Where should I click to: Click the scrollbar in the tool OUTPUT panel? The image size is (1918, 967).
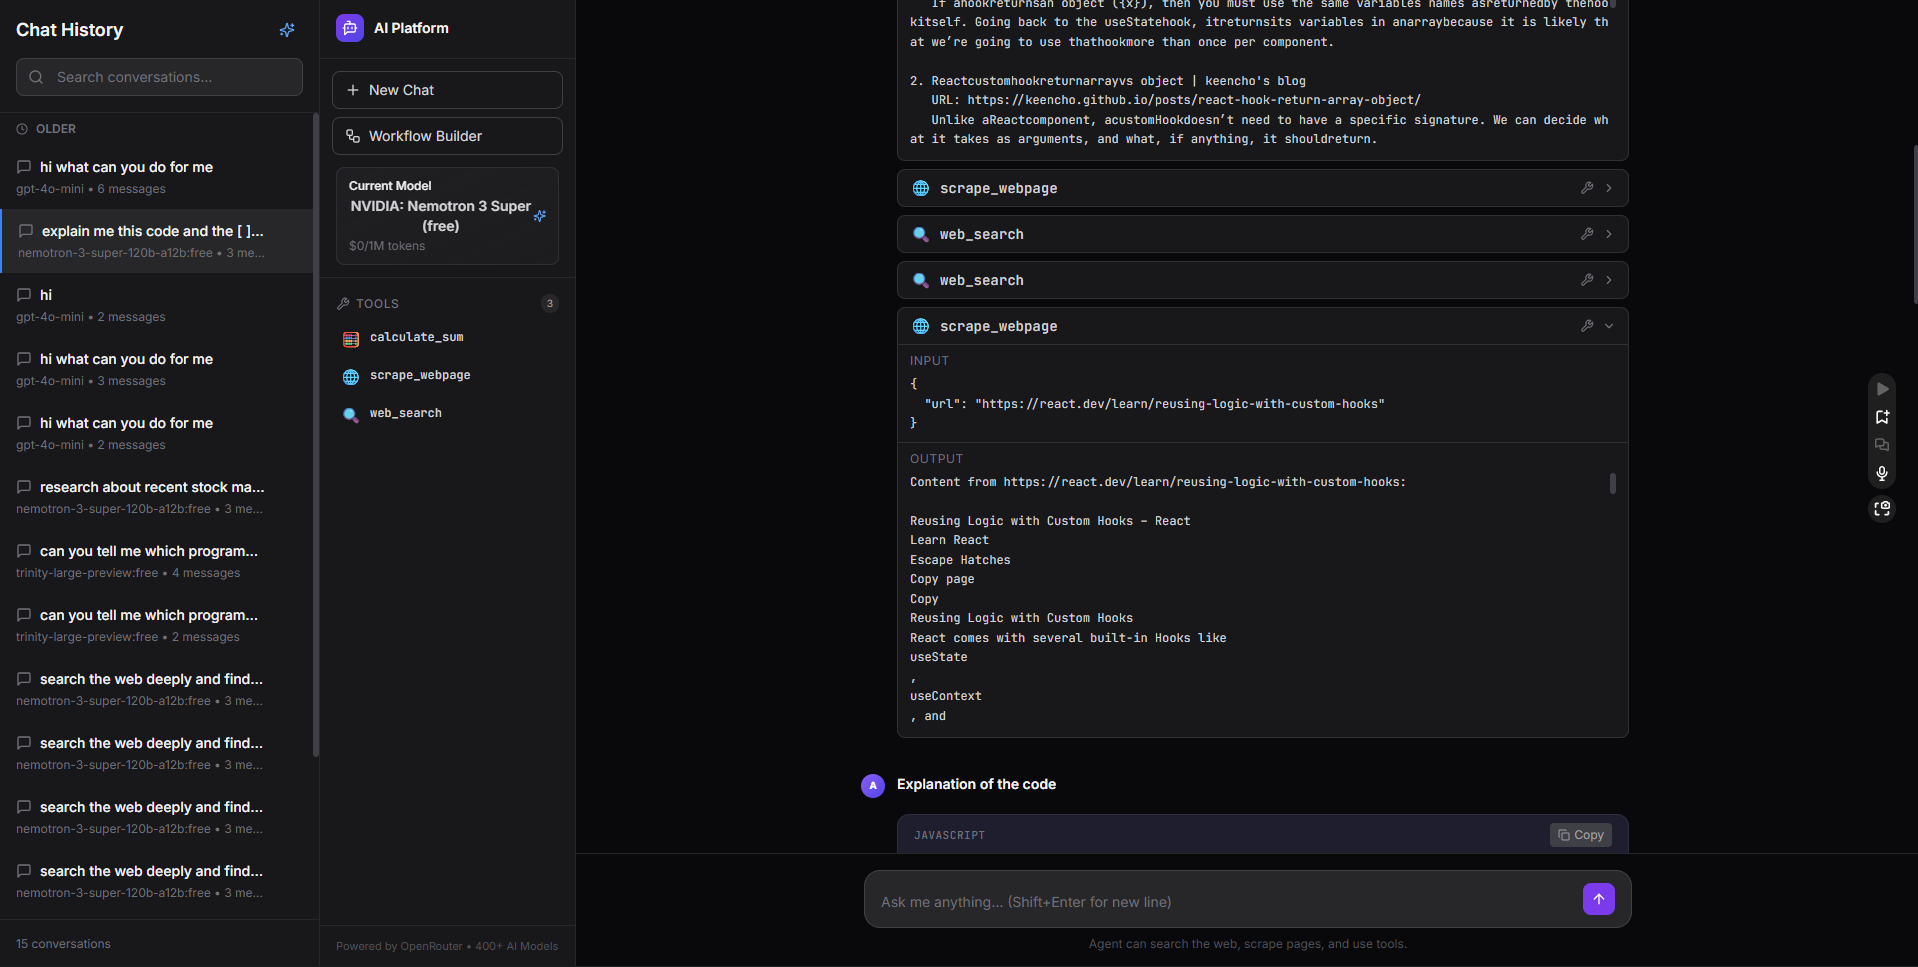pos(1612,484)
